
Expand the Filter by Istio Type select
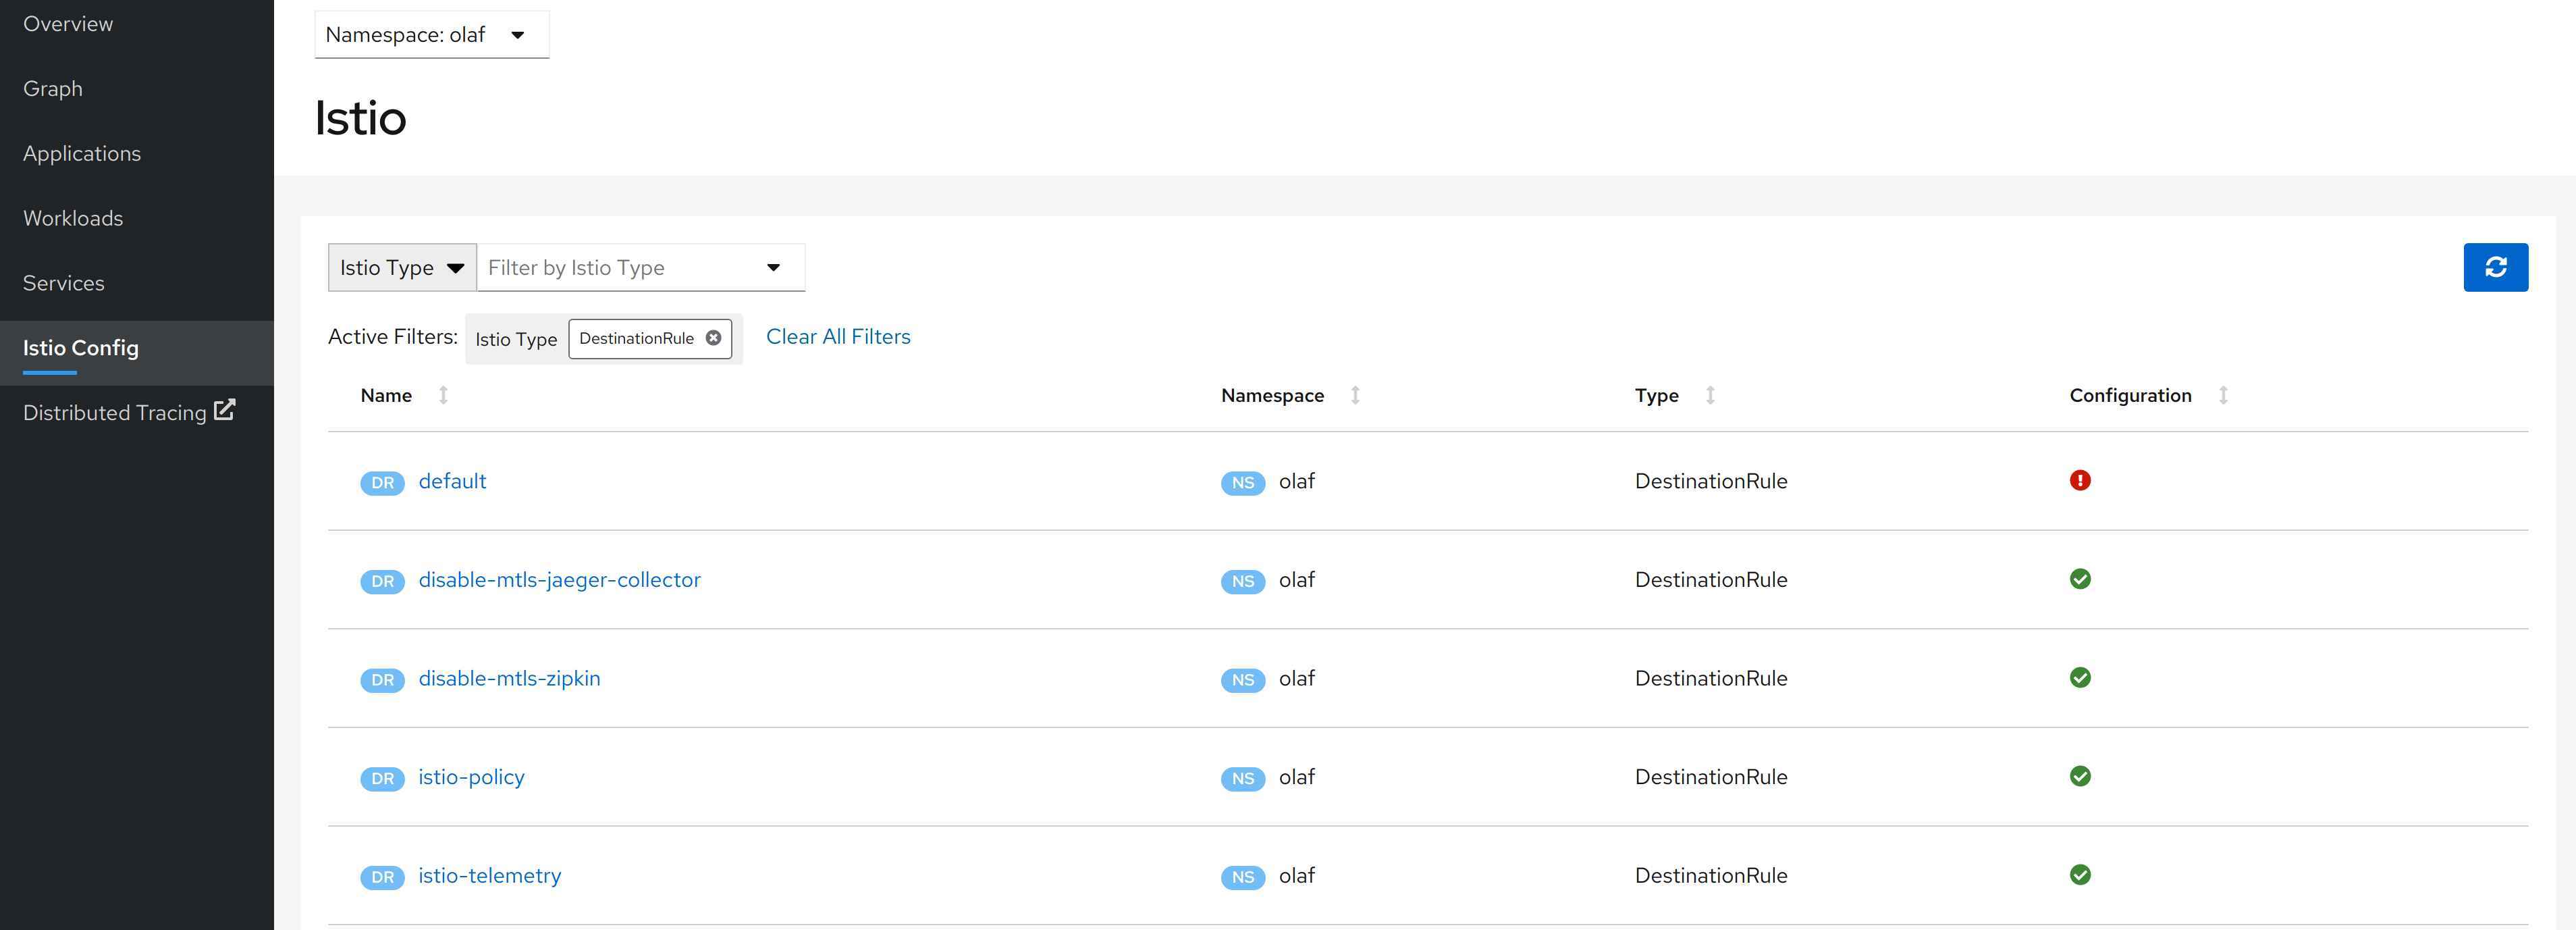(640, 268)
